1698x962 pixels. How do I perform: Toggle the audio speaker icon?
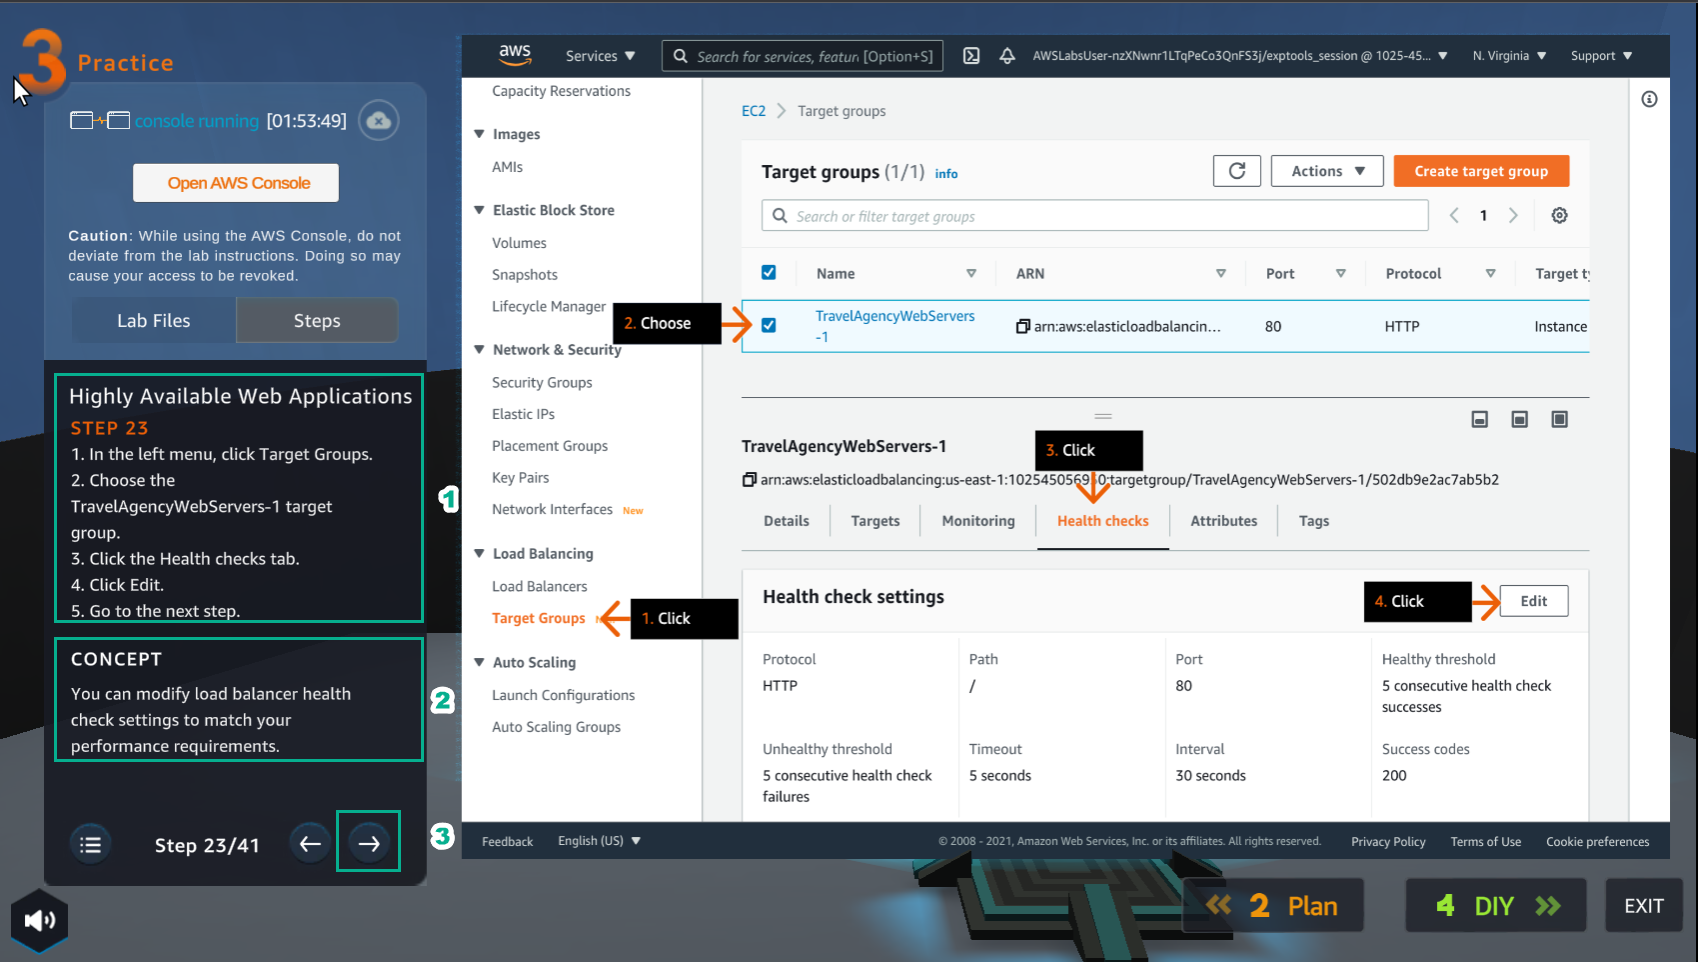pos(40,920)
